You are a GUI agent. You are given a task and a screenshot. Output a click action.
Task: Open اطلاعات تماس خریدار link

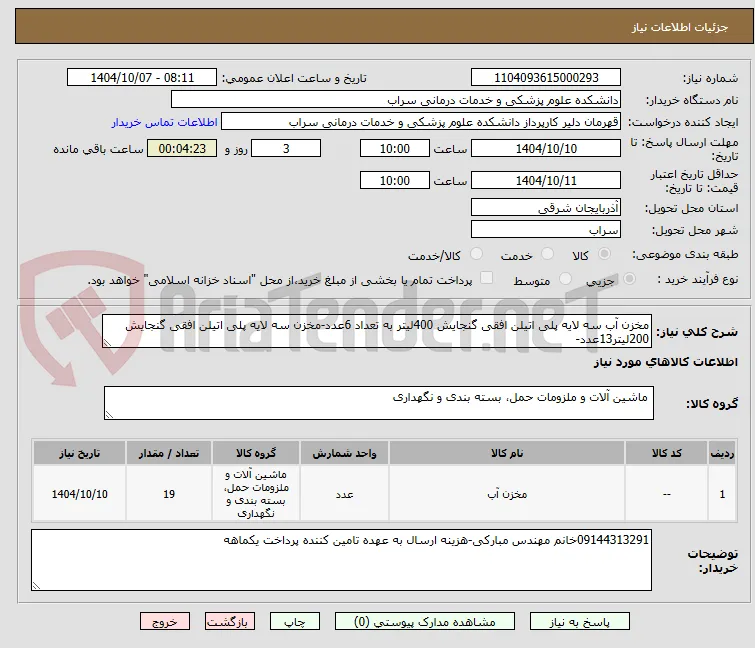[165, 122]
